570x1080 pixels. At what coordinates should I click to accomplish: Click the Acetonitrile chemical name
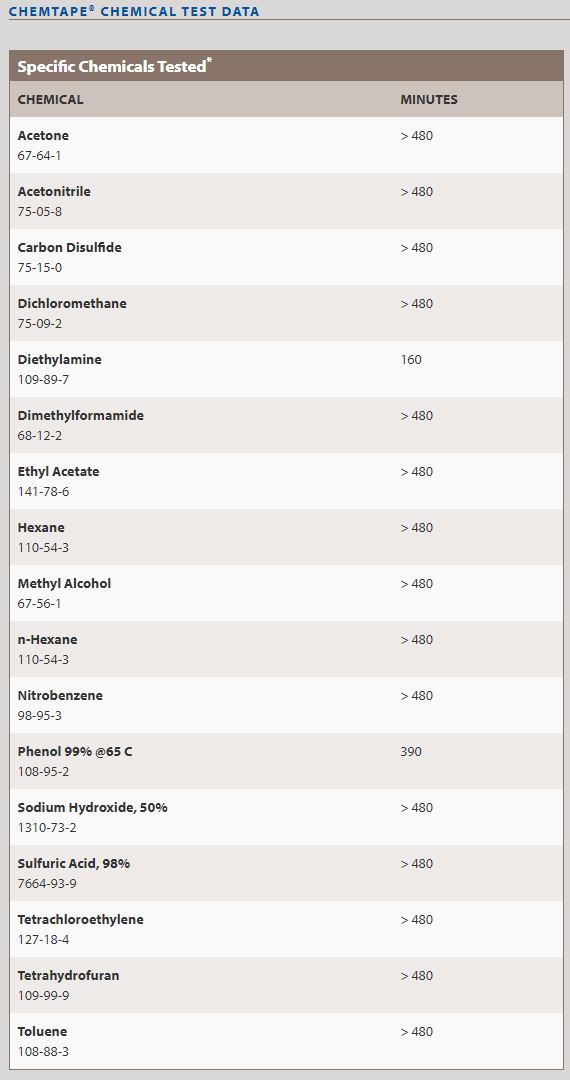54,191
